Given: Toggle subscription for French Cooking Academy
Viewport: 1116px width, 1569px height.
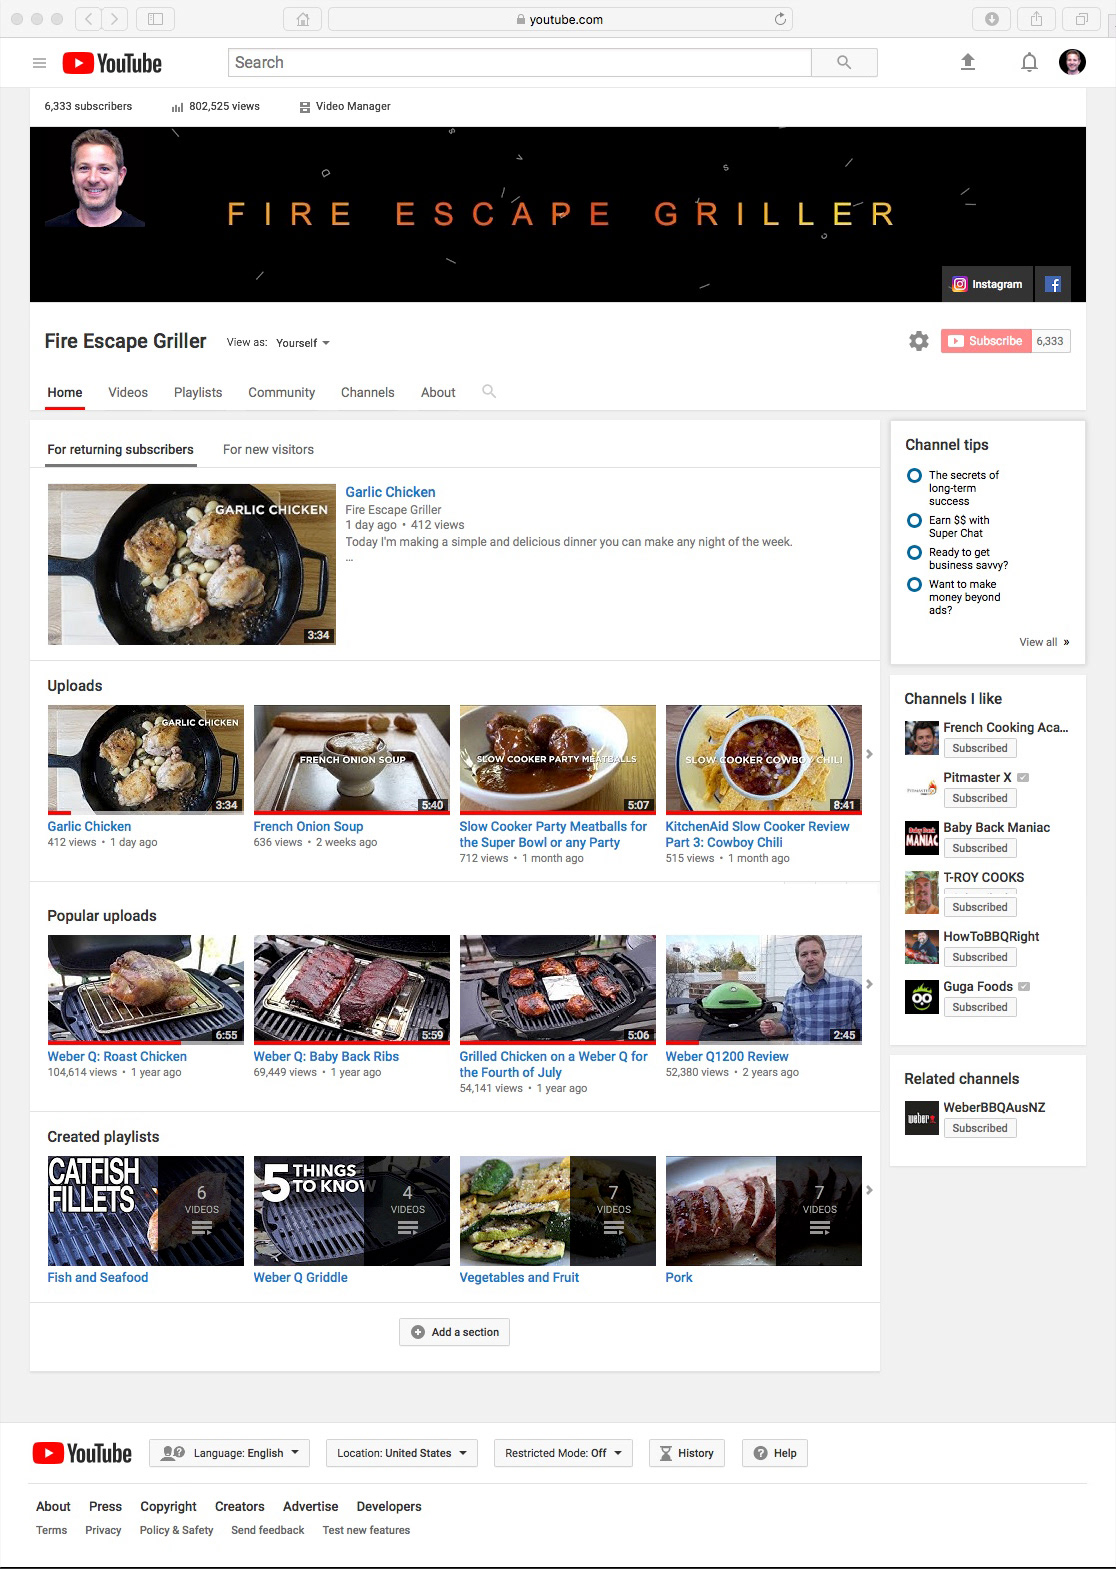Looking at the screenshot, I should 980,748.
